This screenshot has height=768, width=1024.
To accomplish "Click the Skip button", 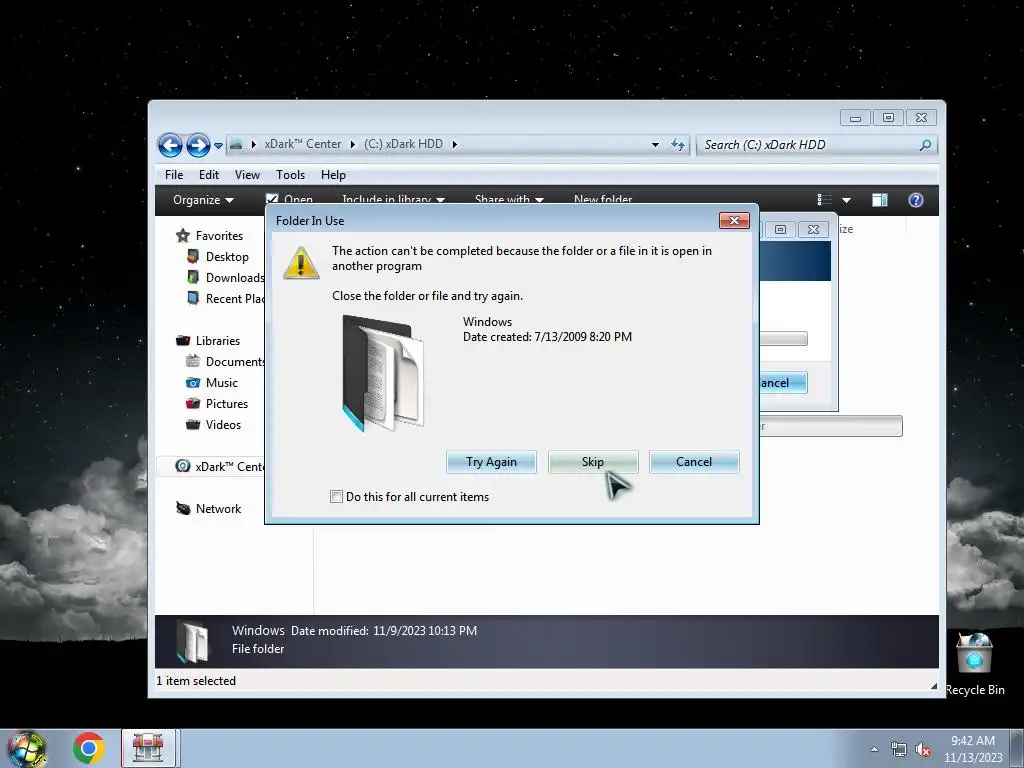I will click(593, 462).
